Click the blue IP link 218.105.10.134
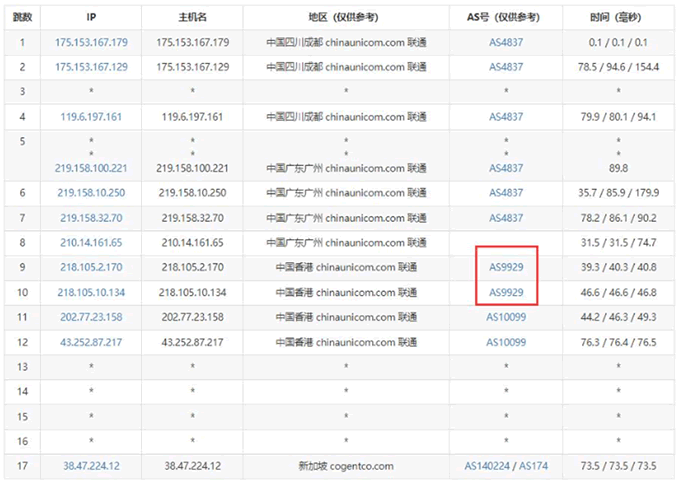Screen dimensions: 680x484 coord(92,292)
